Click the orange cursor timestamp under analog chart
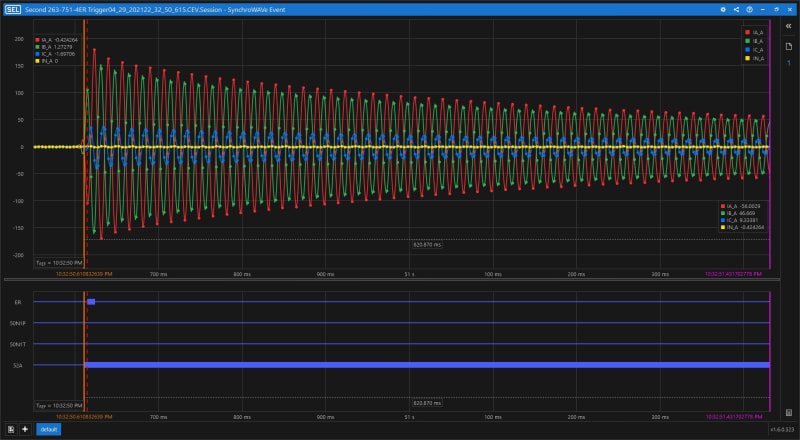800x440 pixels. [84, 274]
